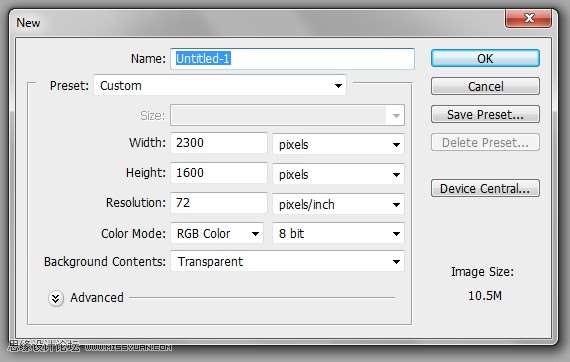Open the Height units dropdown

click(x=338, y=175)
